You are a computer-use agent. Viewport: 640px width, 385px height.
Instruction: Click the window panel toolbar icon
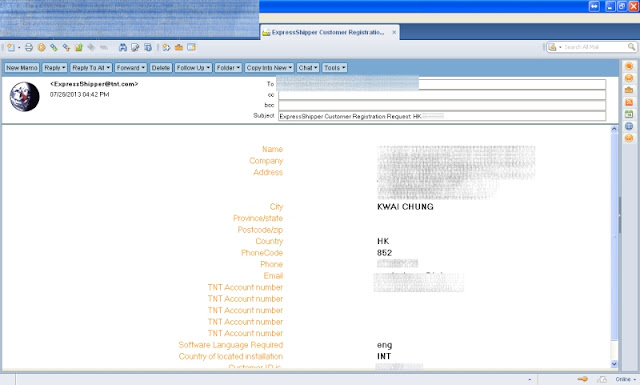pyautogui.click(x=191, y=47)
